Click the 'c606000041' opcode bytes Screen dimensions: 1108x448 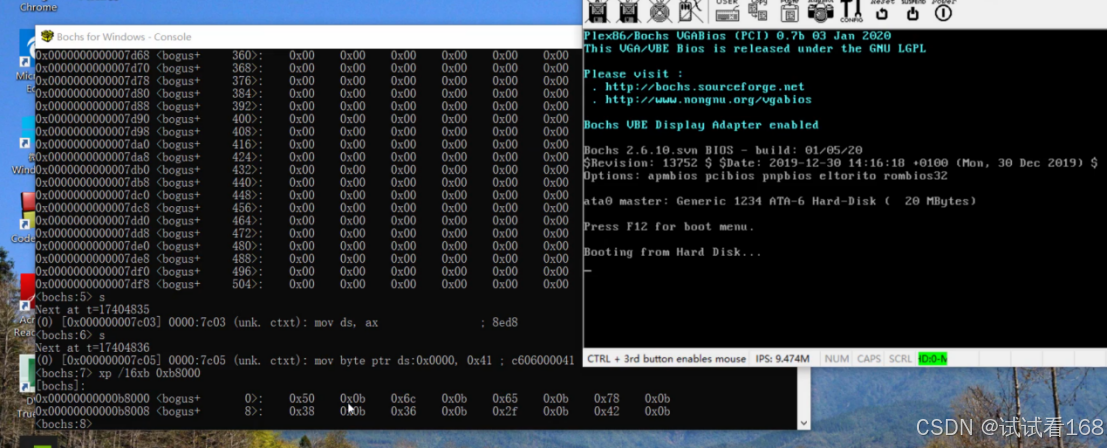543,360
